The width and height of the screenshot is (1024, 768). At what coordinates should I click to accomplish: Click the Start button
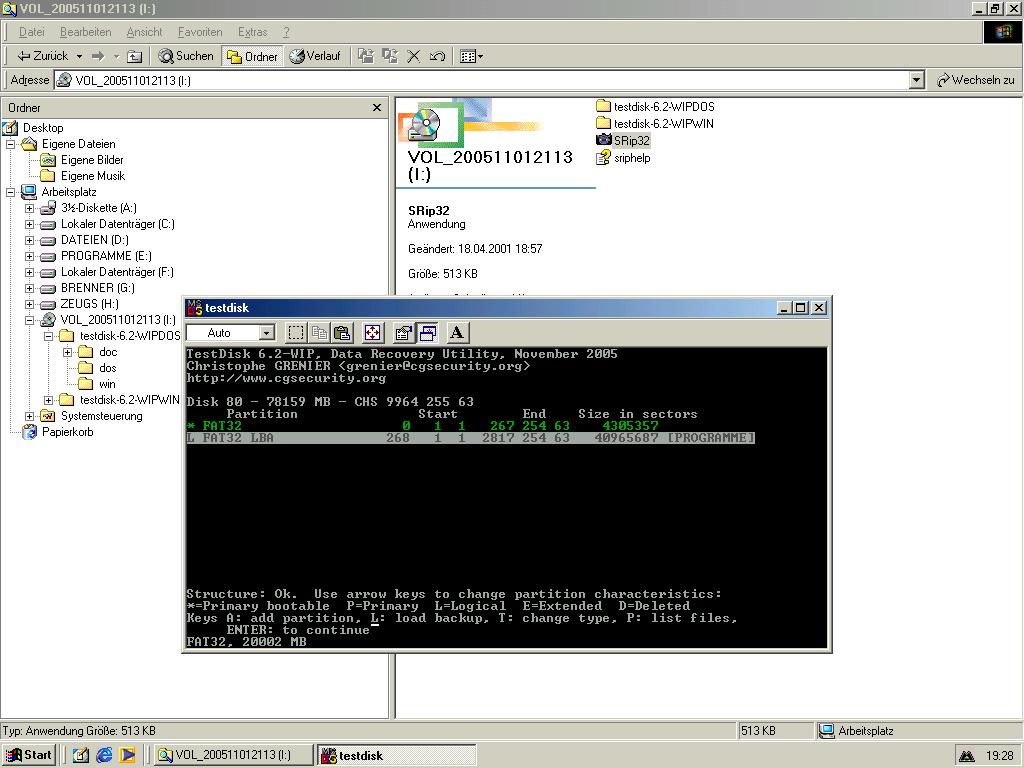(x=28, y=755)
